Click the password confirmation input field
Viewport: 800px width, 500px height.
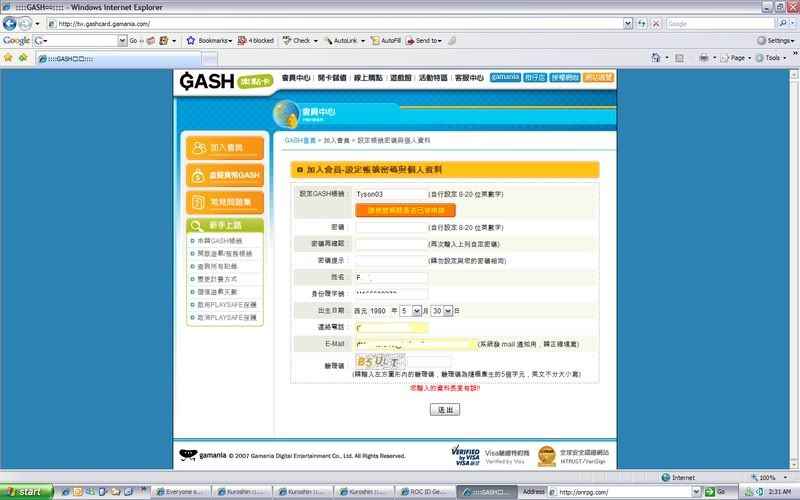coord(391,244)
